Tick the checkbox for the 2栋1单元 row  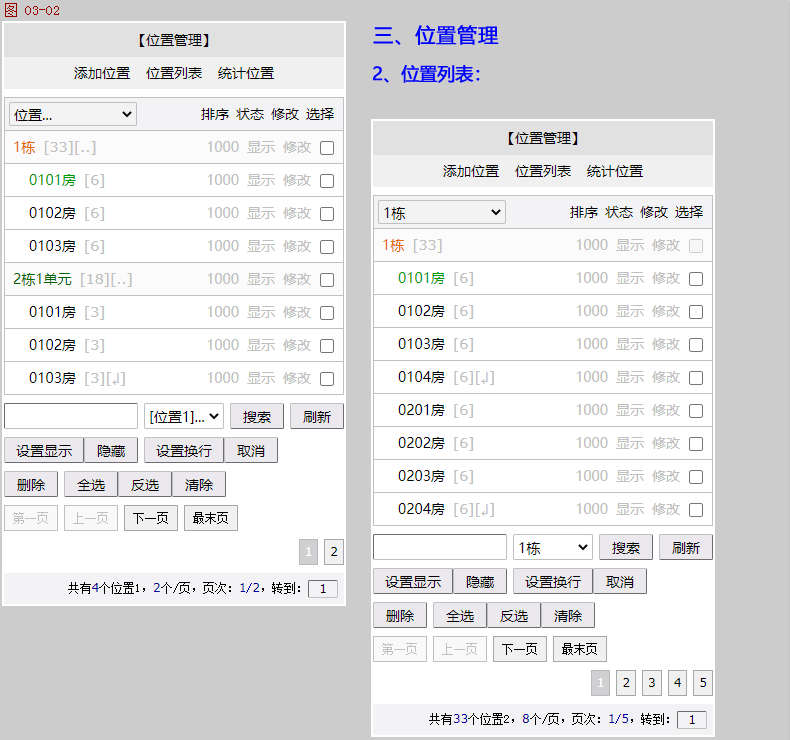pos(327,280)
